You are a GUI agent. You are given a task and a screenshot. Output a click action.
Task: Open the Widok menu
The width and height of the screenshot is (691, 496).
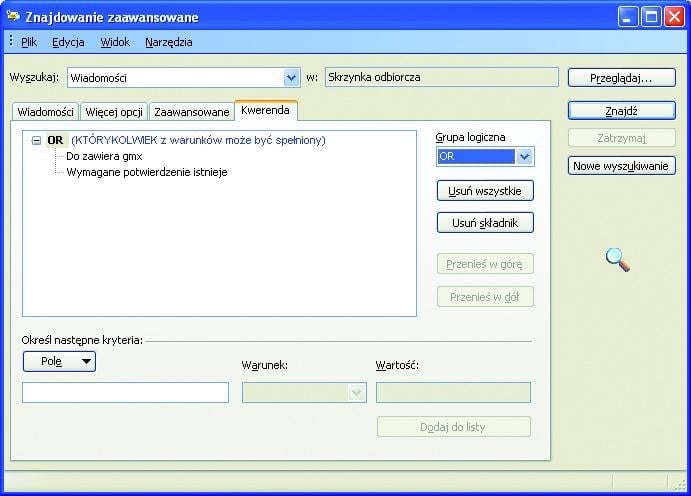click(114, 42)
